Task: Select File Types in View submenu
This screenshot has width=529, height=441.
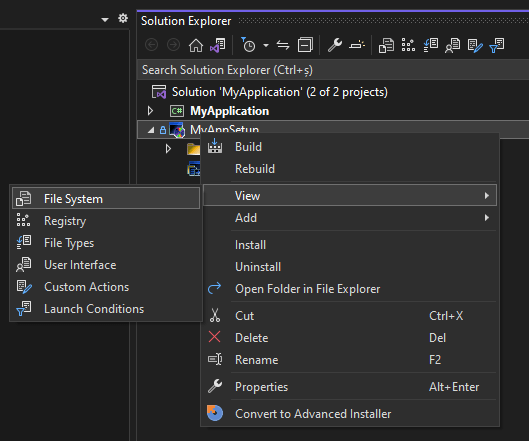Action: click(x=106, y=243)
